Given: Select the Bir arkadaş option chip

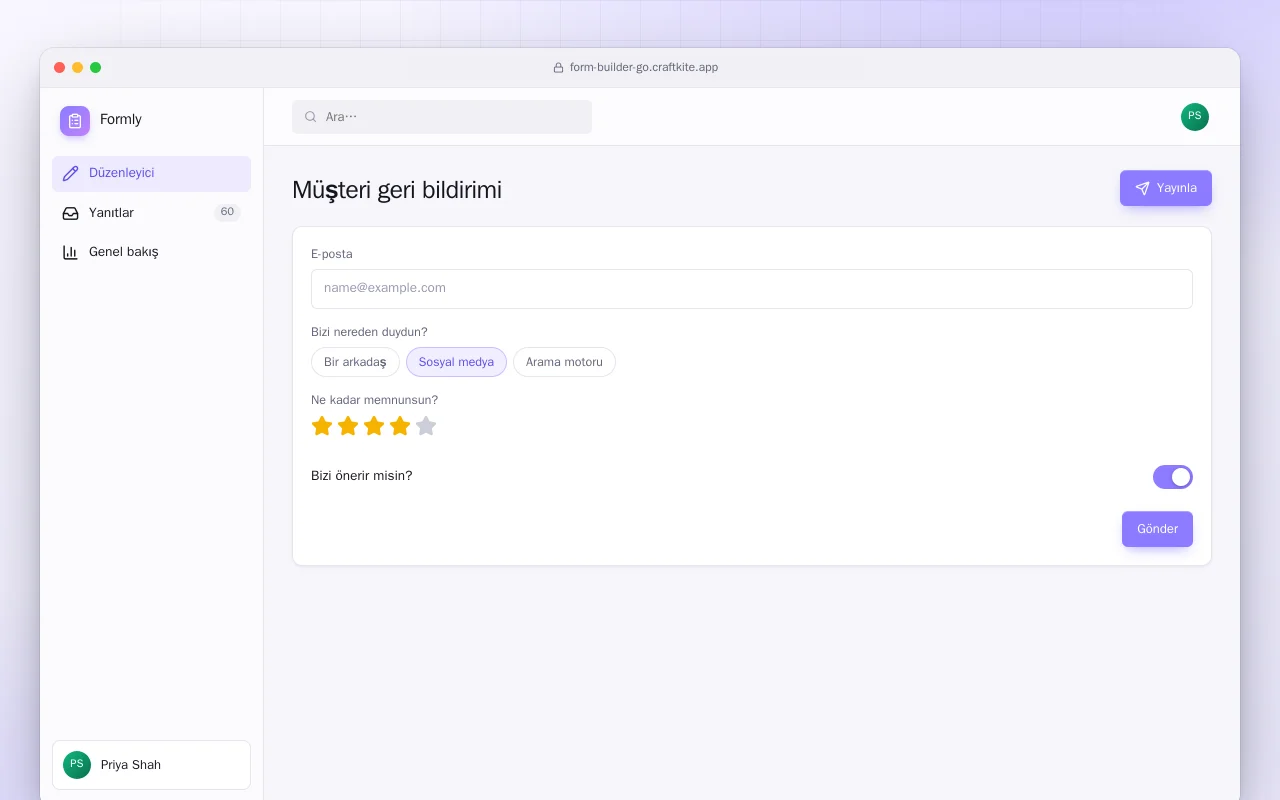Looking at the screenshot, I should click(355, 362).
